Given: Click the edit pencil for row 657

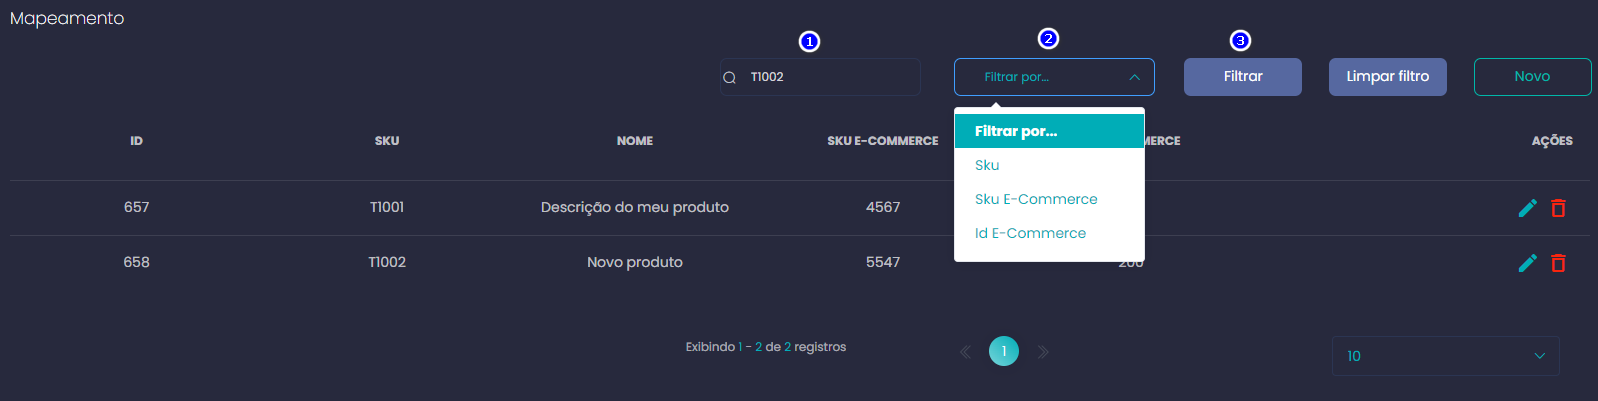Looking at the screenshot, I should click(x=1527, y=208).
